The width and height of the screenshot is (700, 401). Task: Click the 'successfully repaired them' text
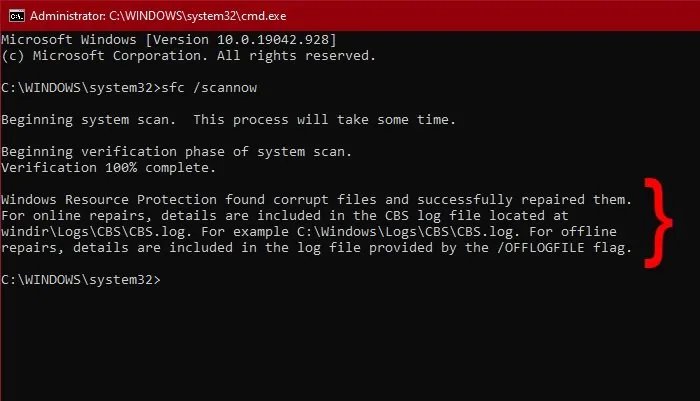click(532, 200)
